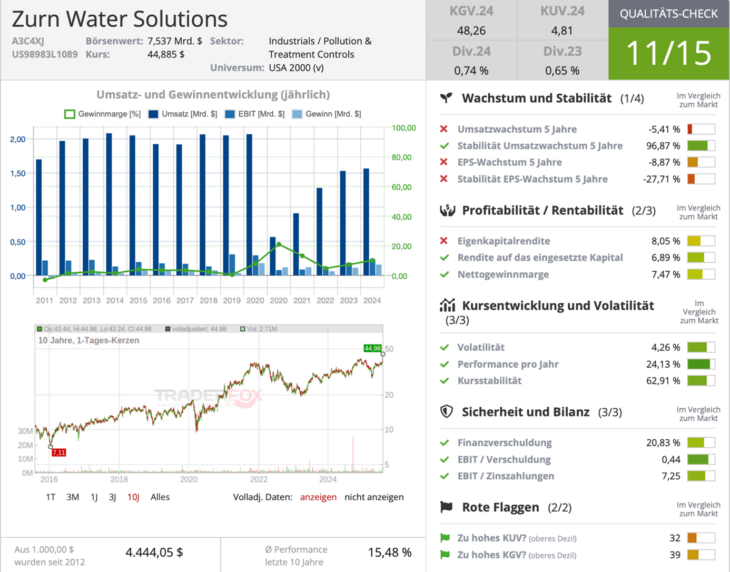Image resolution: width=730 pixels, height=572 pixels.
Task: Click the green check beside Volatilität
Action: (444, 347)
